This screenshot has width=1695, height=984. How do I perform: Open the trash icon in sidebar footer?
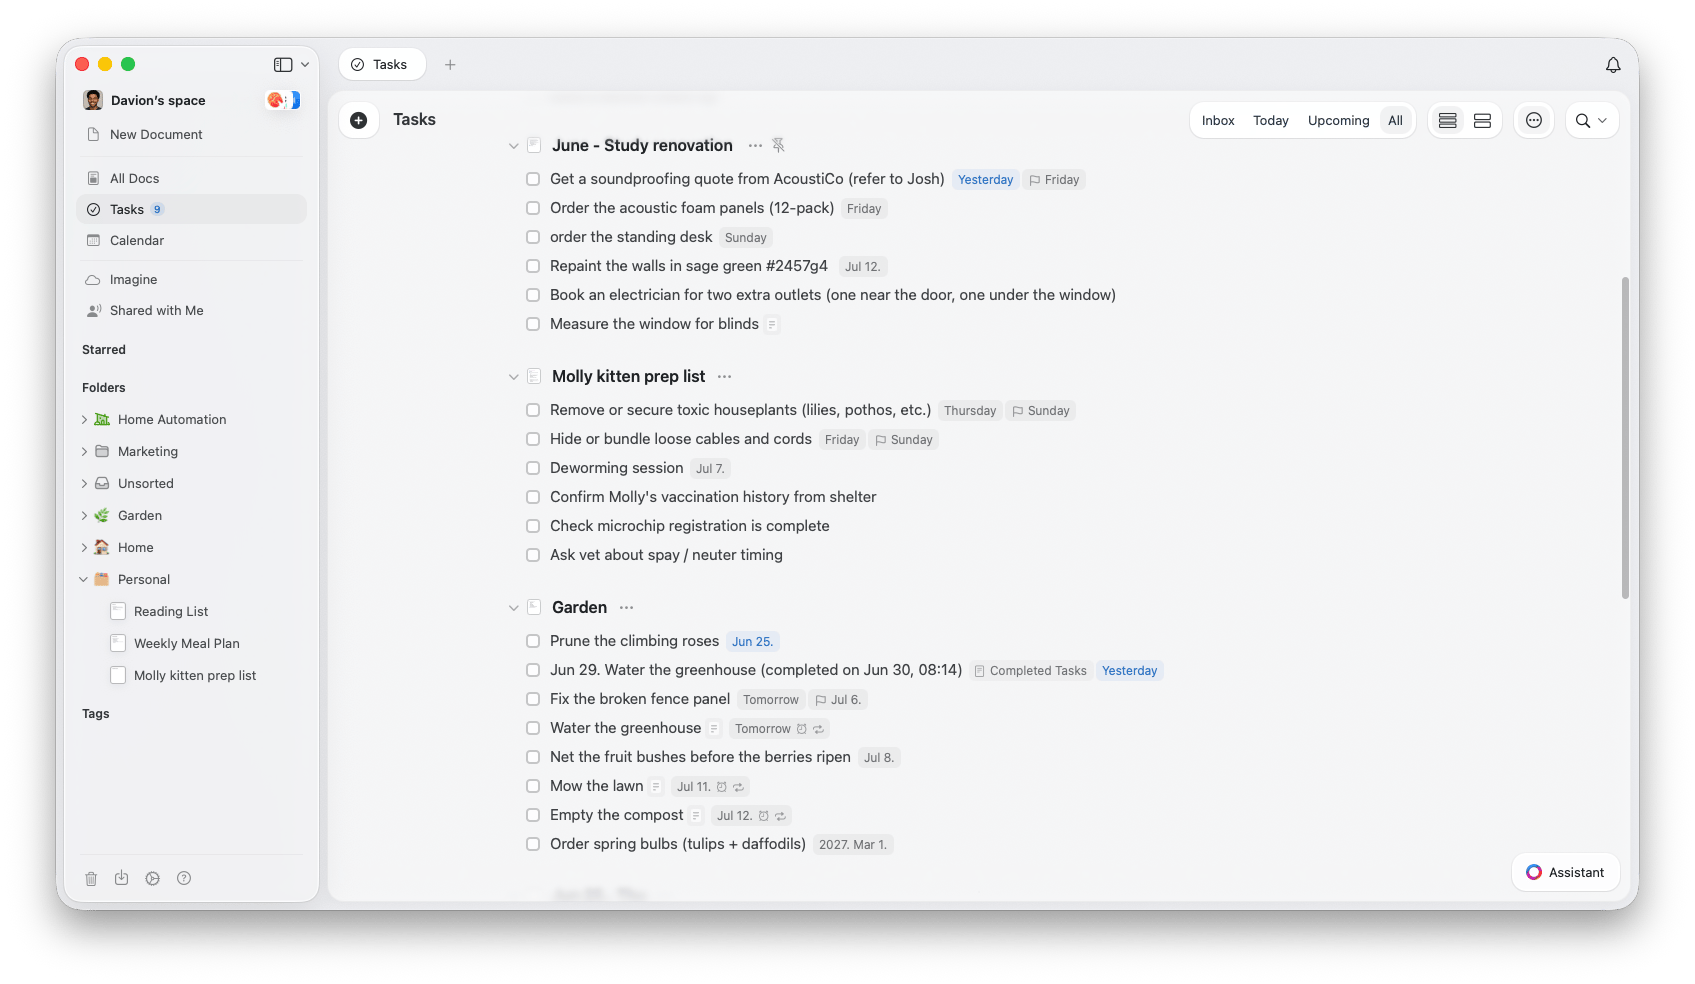pos(91,879)
